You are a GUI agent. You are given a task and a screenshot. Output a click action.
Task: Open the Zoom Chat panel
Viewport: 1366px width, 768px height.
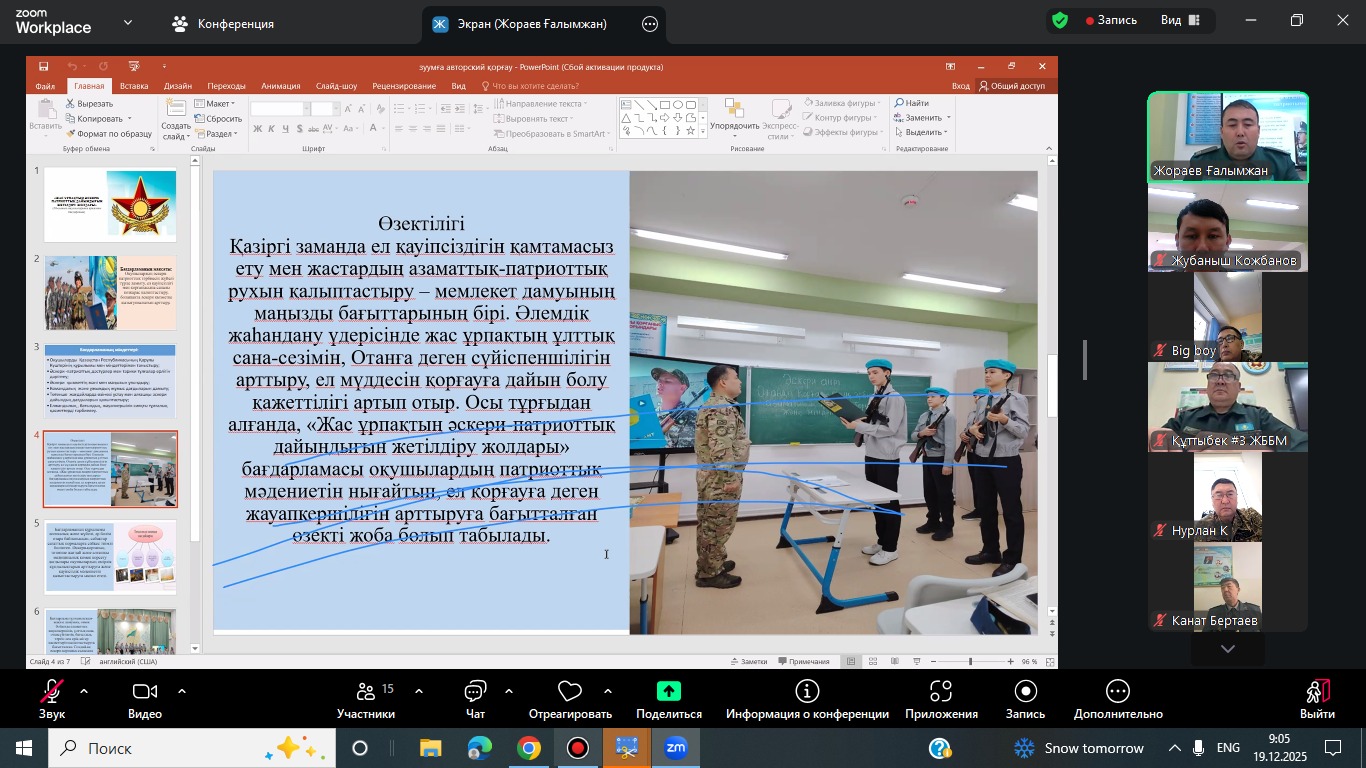[x=475, y=692]
